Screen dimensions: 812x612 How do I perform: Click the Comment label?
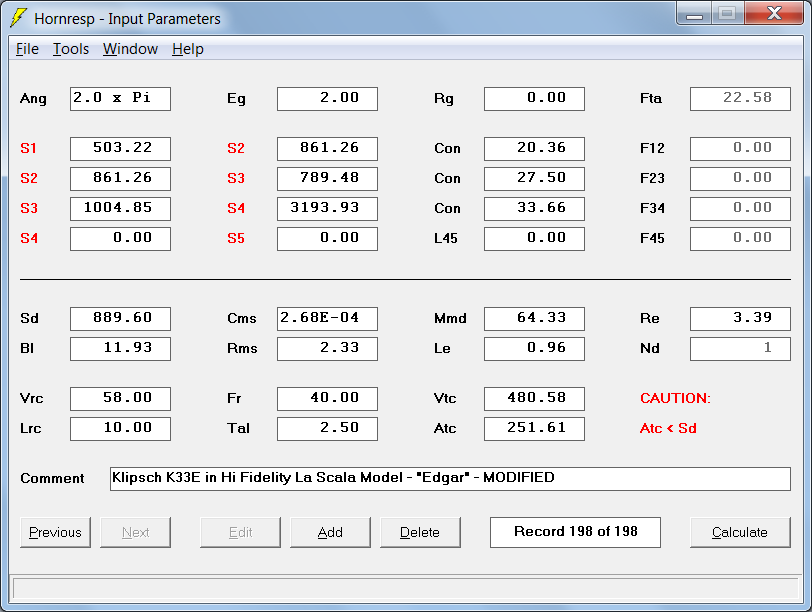tap(52, 478)
